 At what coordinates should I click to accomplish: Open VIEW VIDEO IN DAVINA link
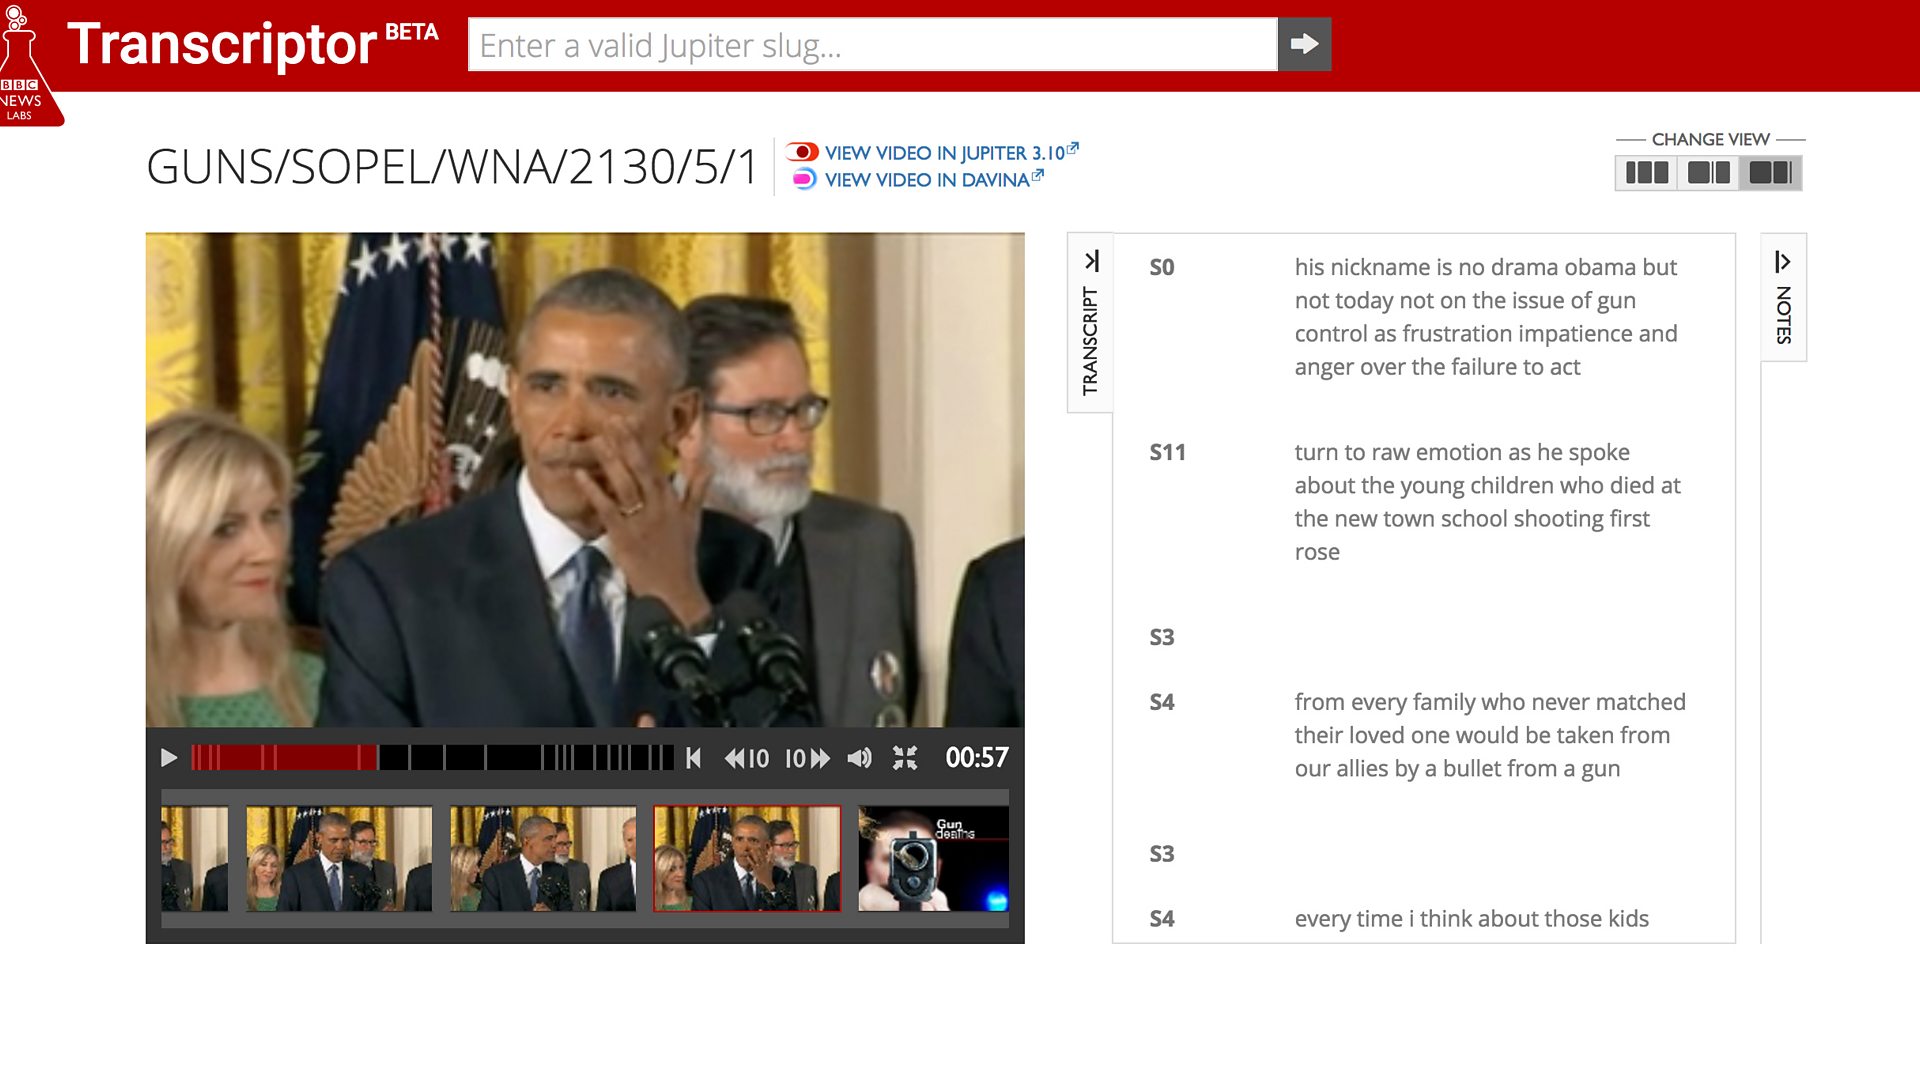pyautogui.click(x=928, y=180)
